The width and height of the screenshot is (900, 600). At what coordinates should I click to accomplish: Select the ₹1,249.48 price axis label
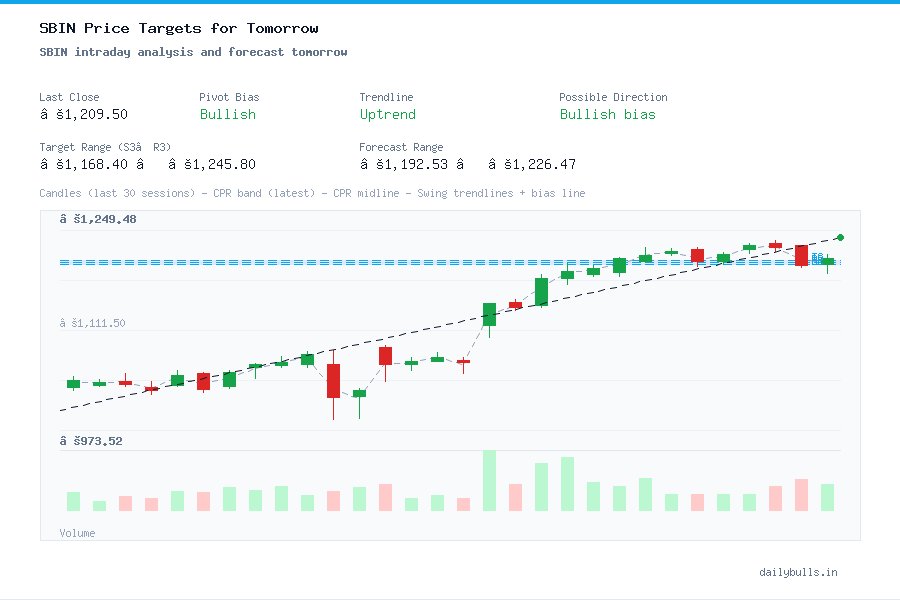[x=97, y=218]
